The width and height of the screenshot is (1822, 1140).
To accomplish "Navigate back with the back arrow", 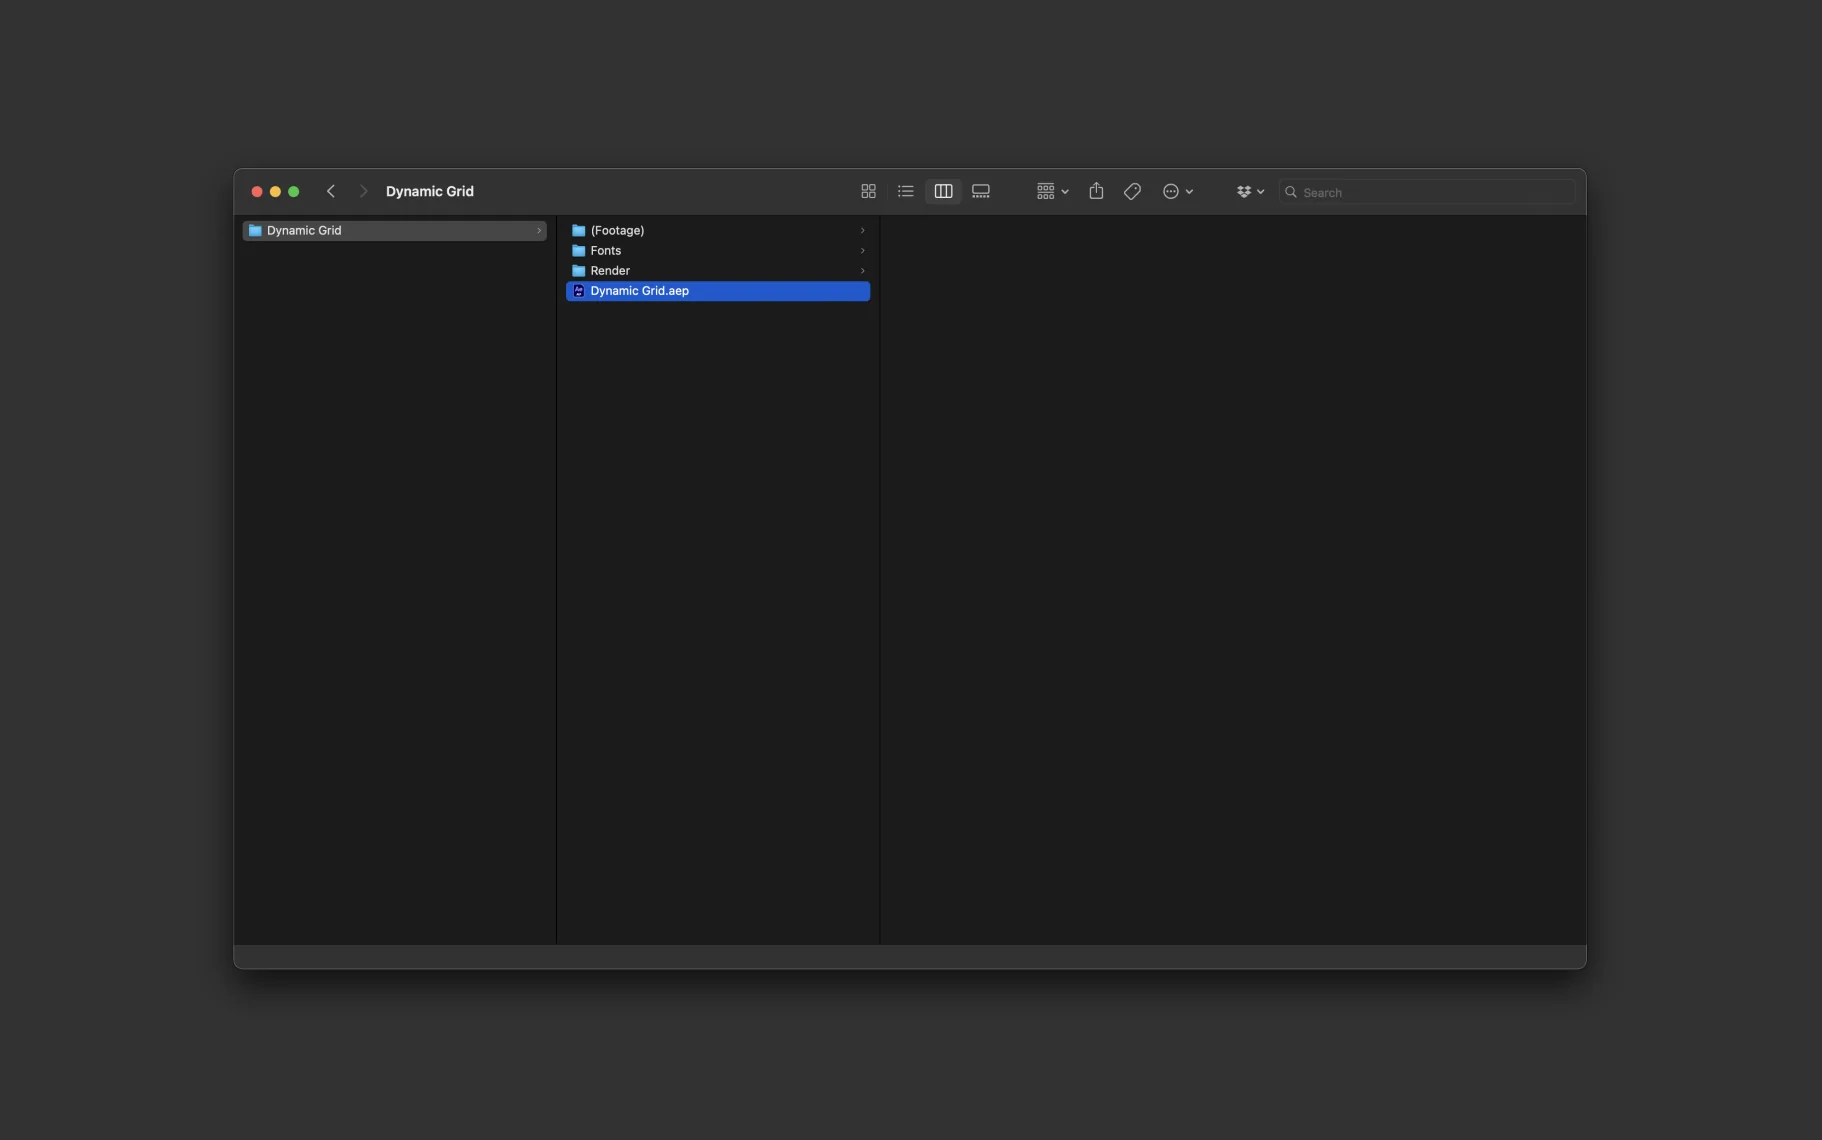I will tap(331, 191).
